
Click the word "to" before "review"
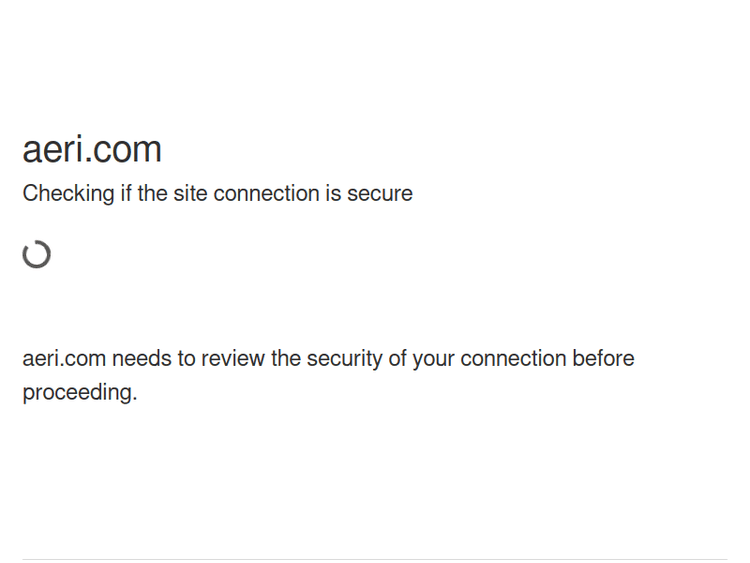tap(187, 359)
